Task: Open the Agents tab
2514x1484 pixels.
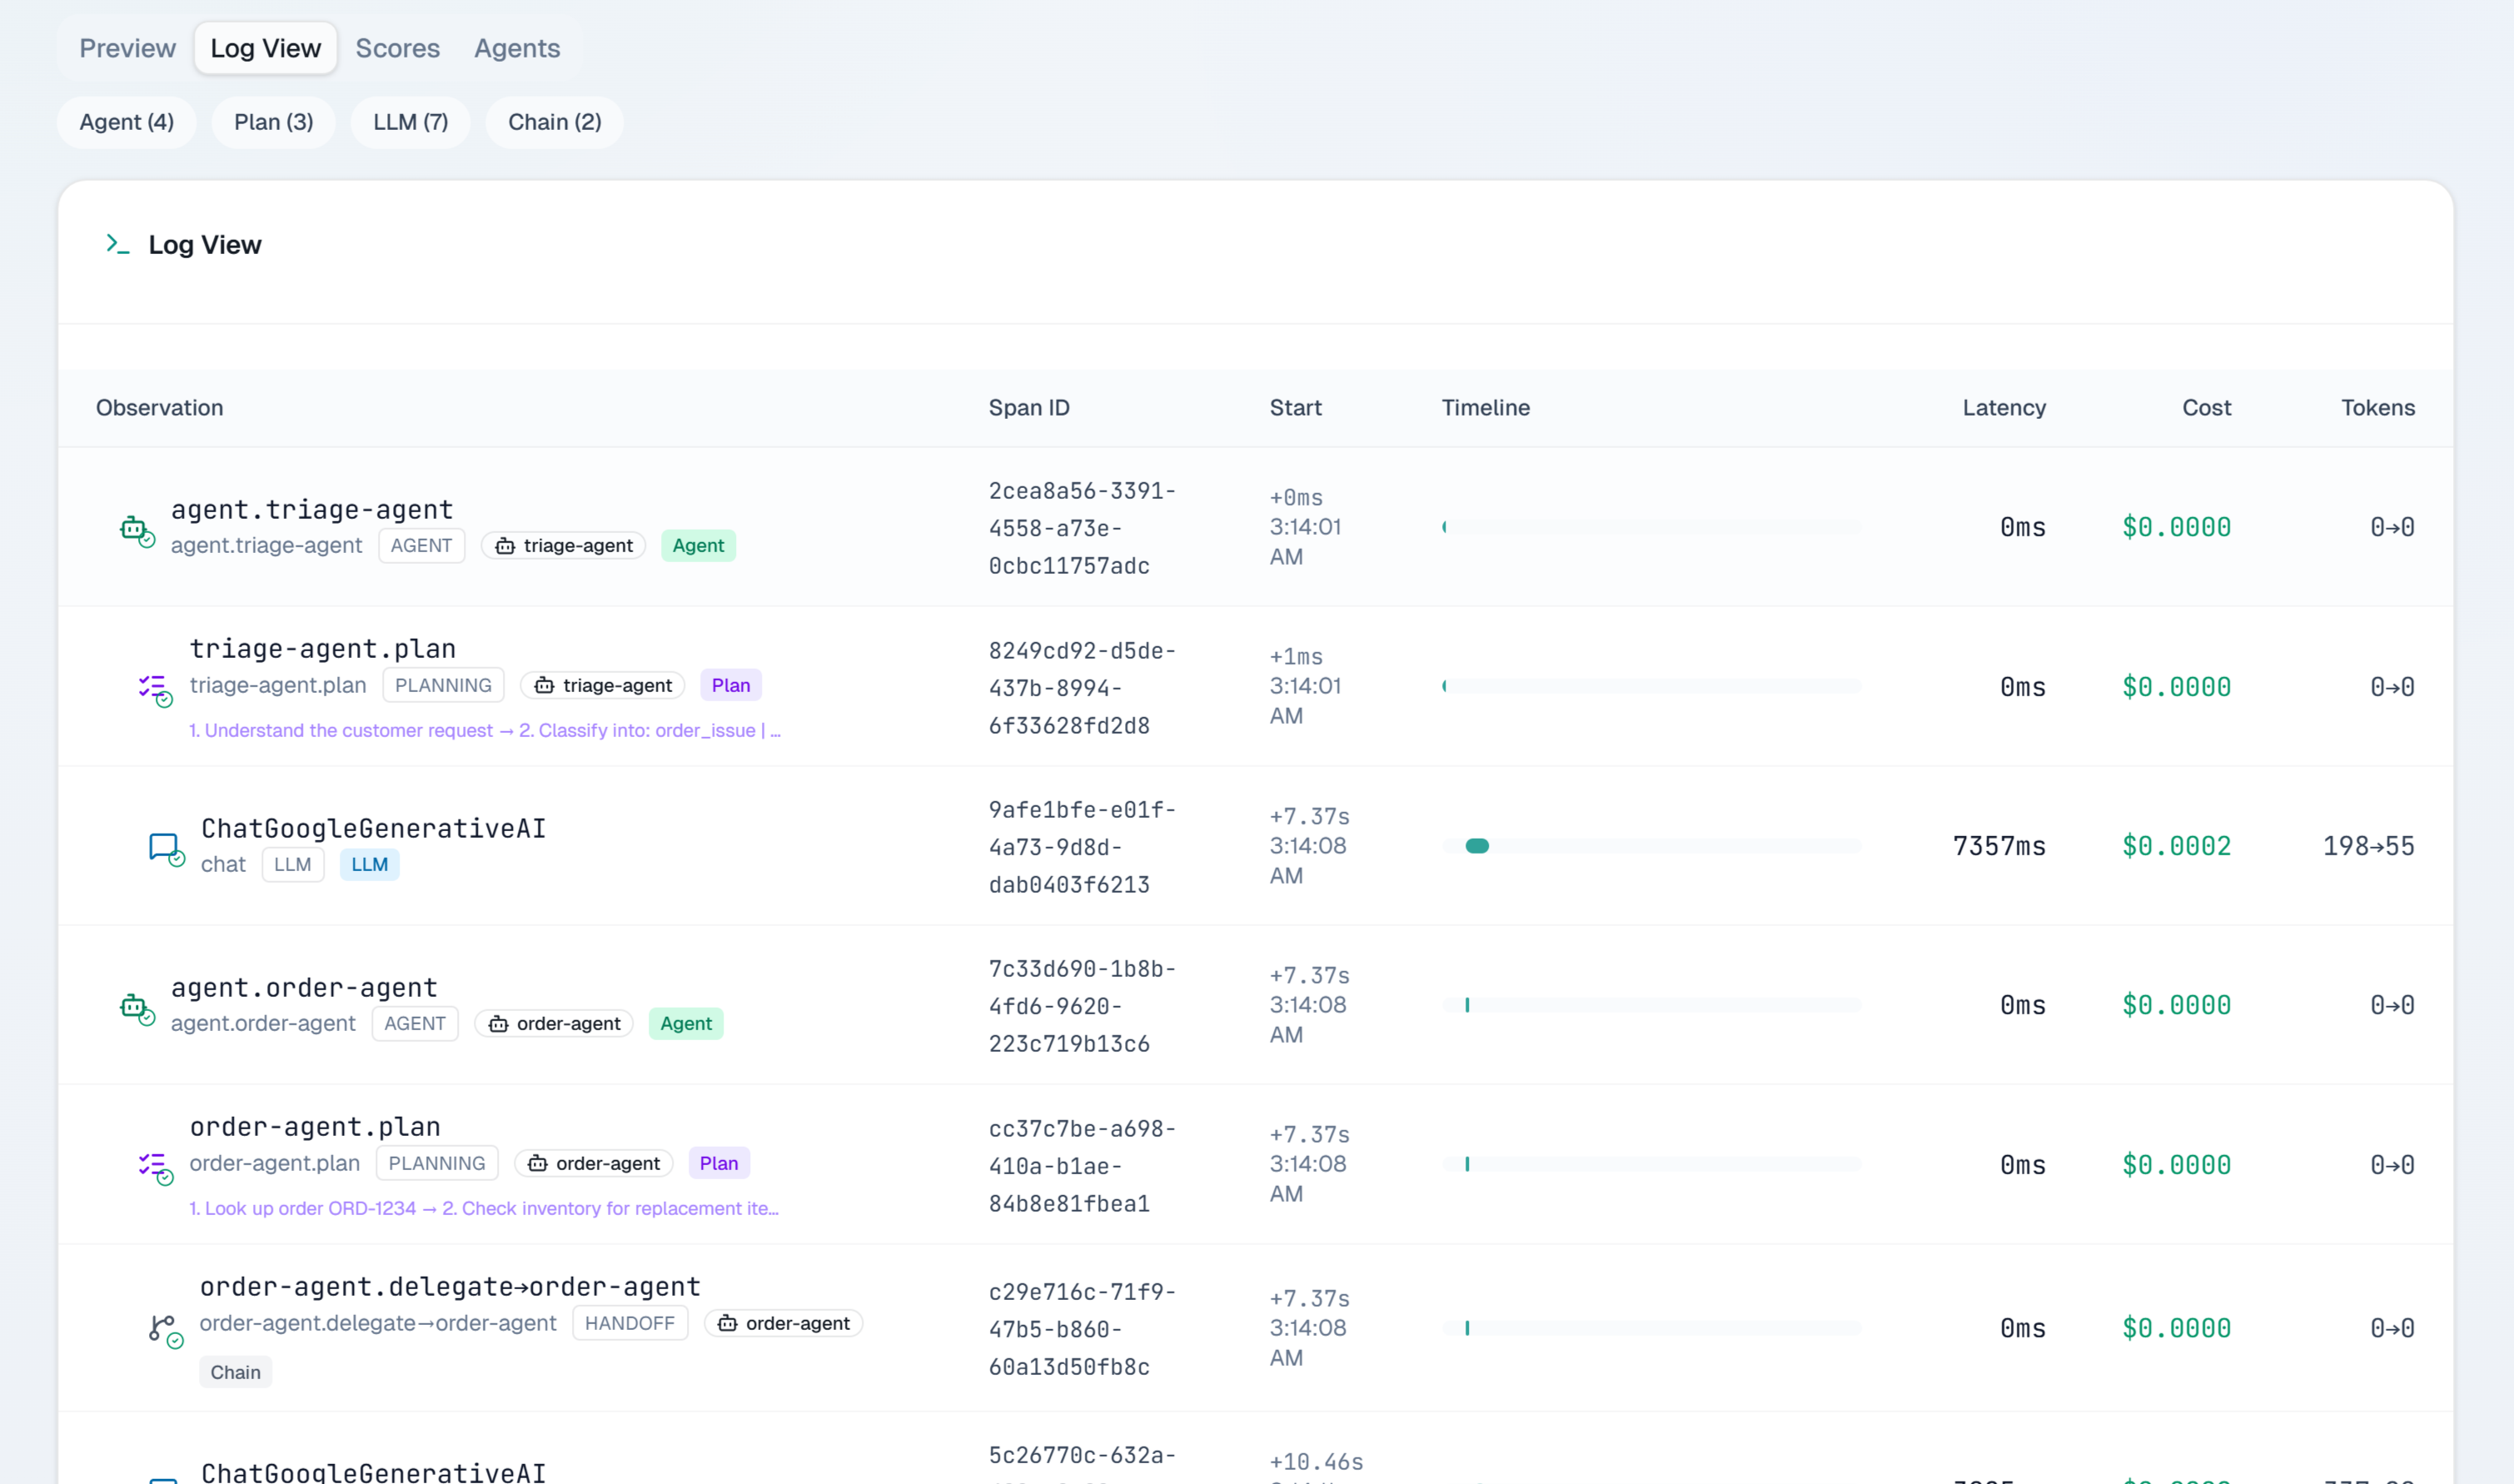Action: [x=516, y=48]
